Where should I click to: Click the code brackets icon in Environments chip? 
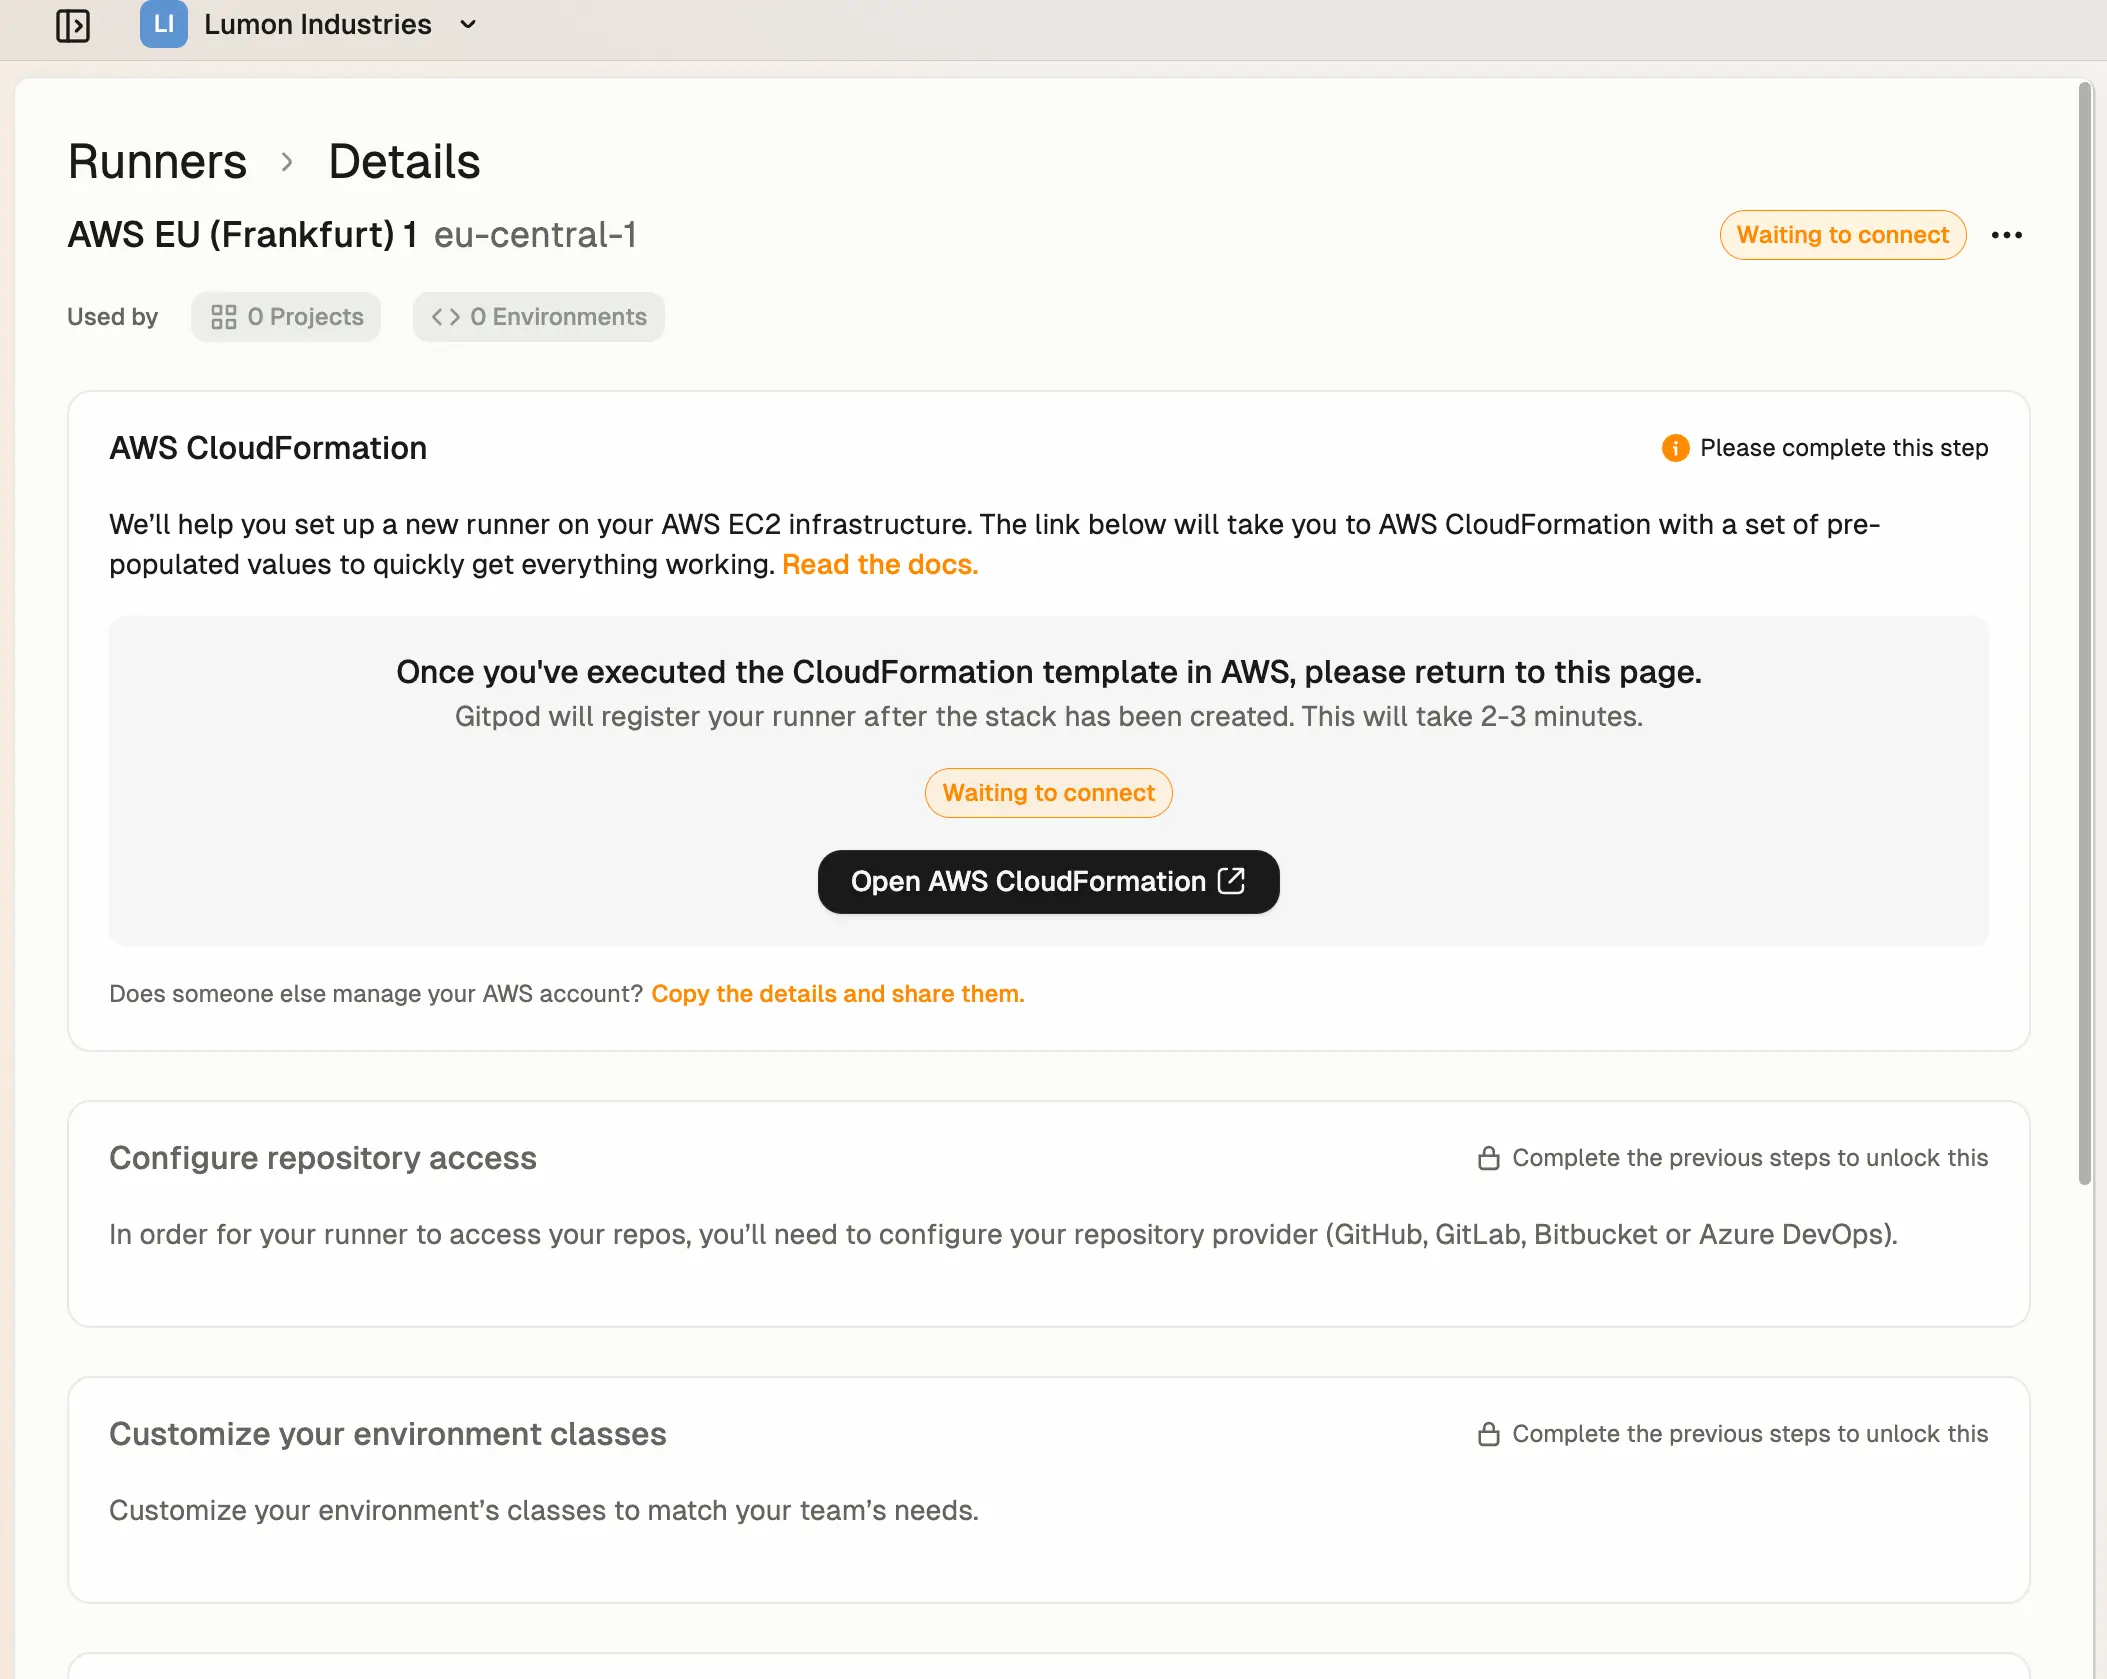[x=446, y=317]
